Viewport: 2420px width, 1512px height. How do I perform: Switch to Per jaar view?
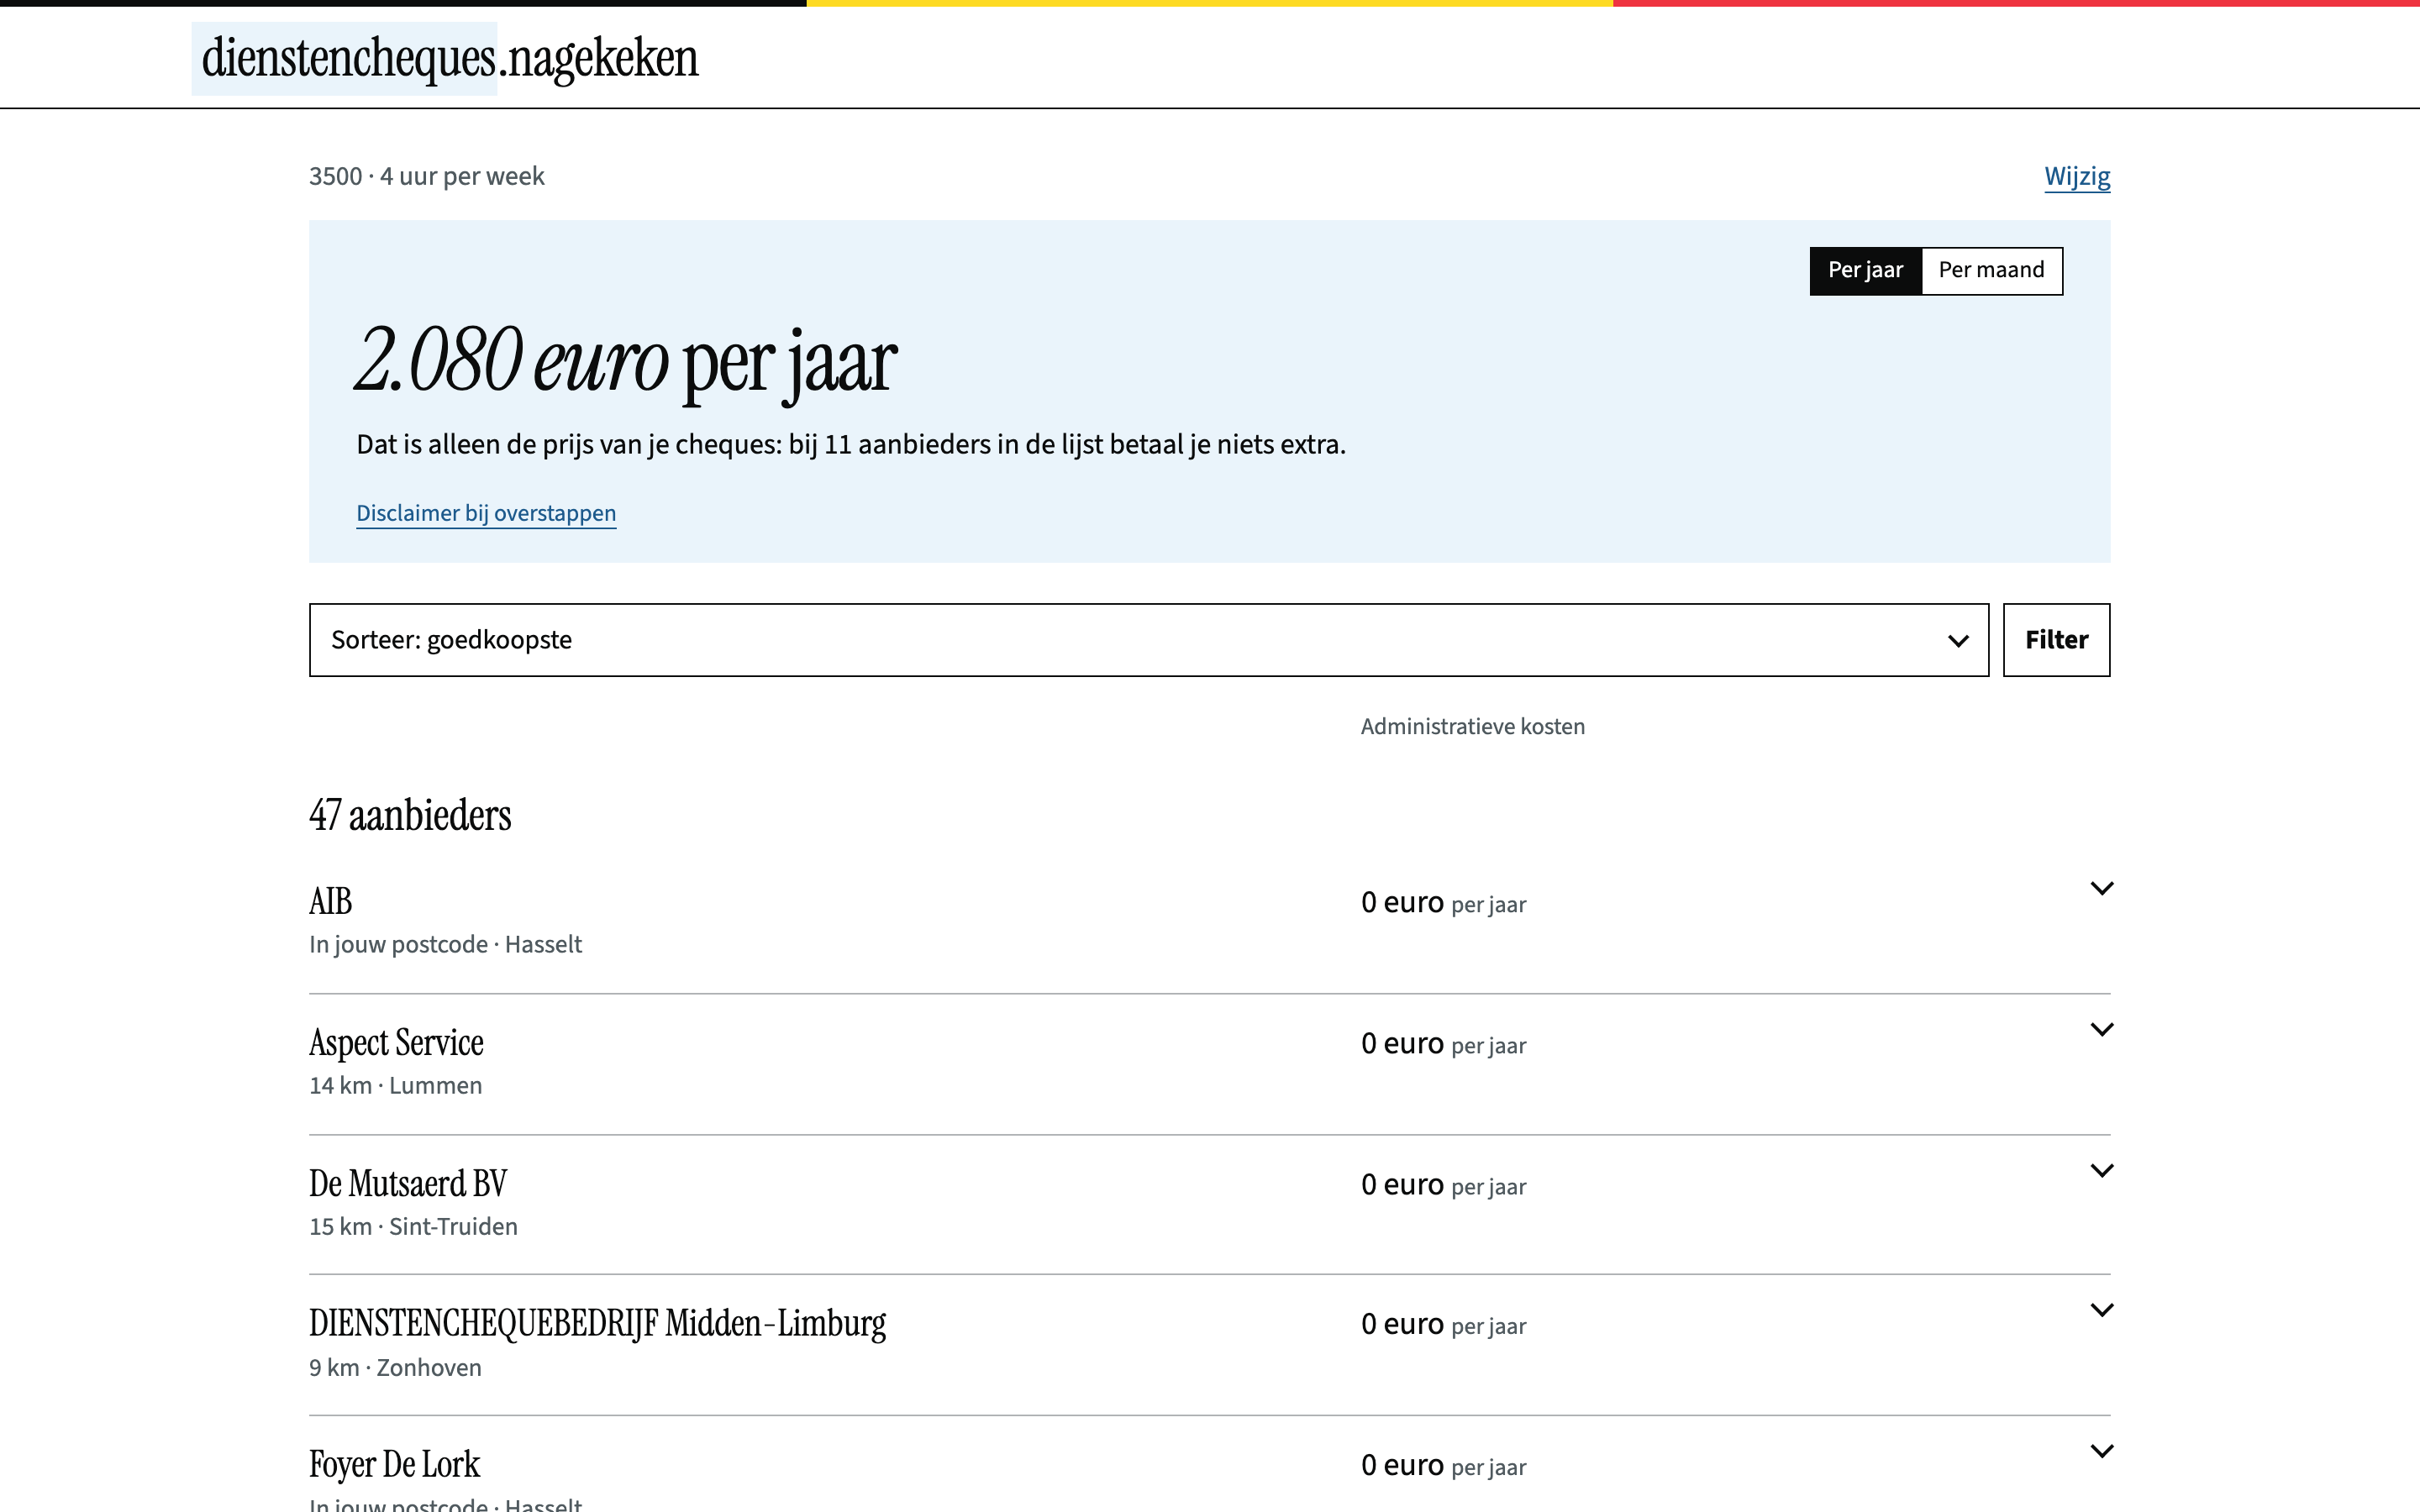[1865, 270]
